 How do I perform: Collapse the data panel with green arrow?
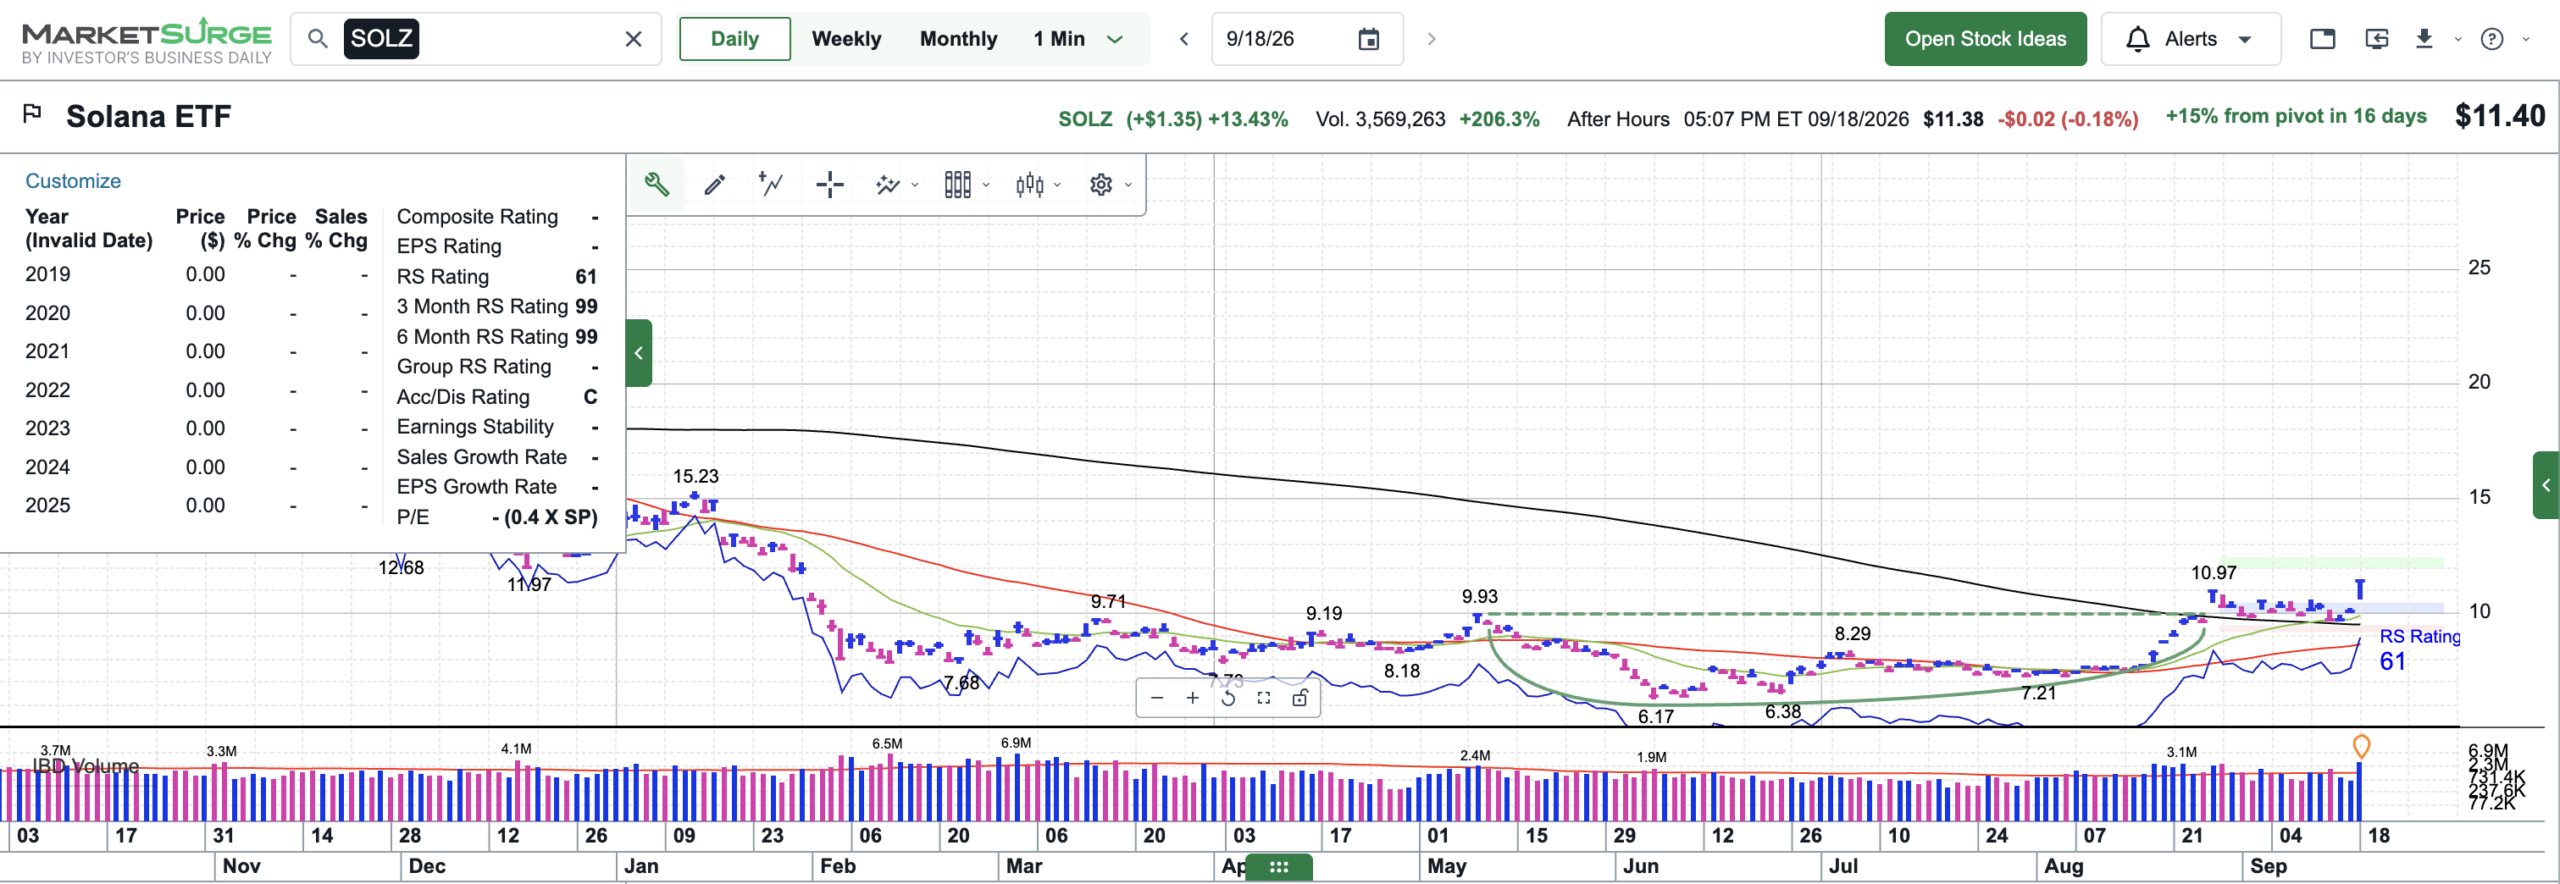coord(639,353)
